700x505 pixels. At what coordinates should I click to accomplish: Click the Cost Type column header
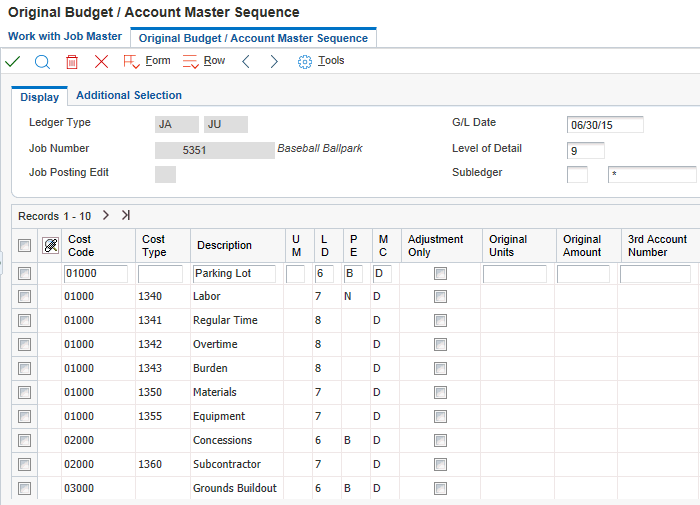(163, 246)
